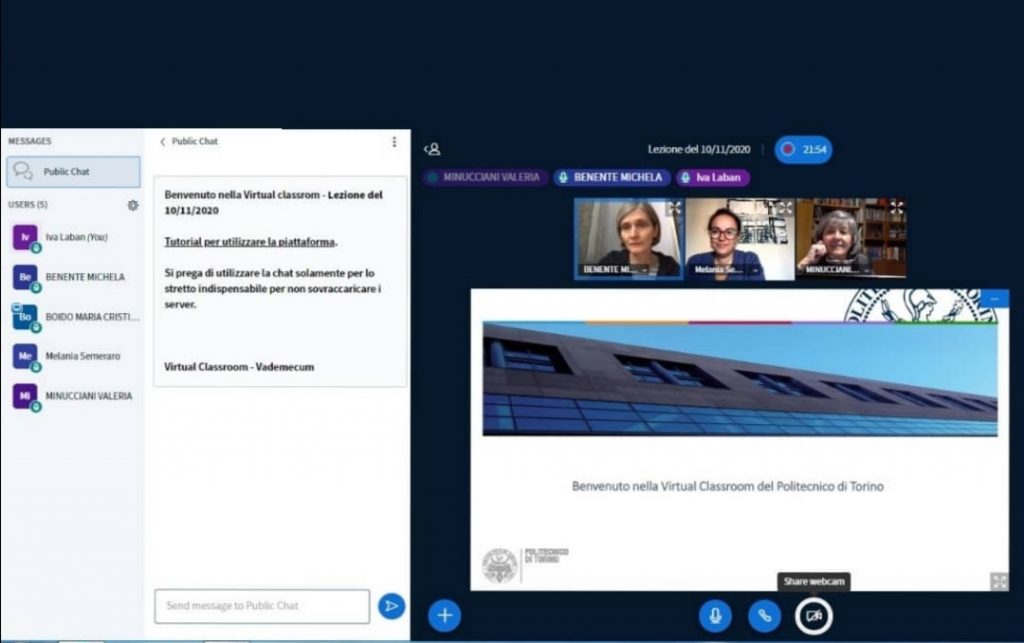Open the Virtual Classroom - Vademecum link

click(239, 367)
